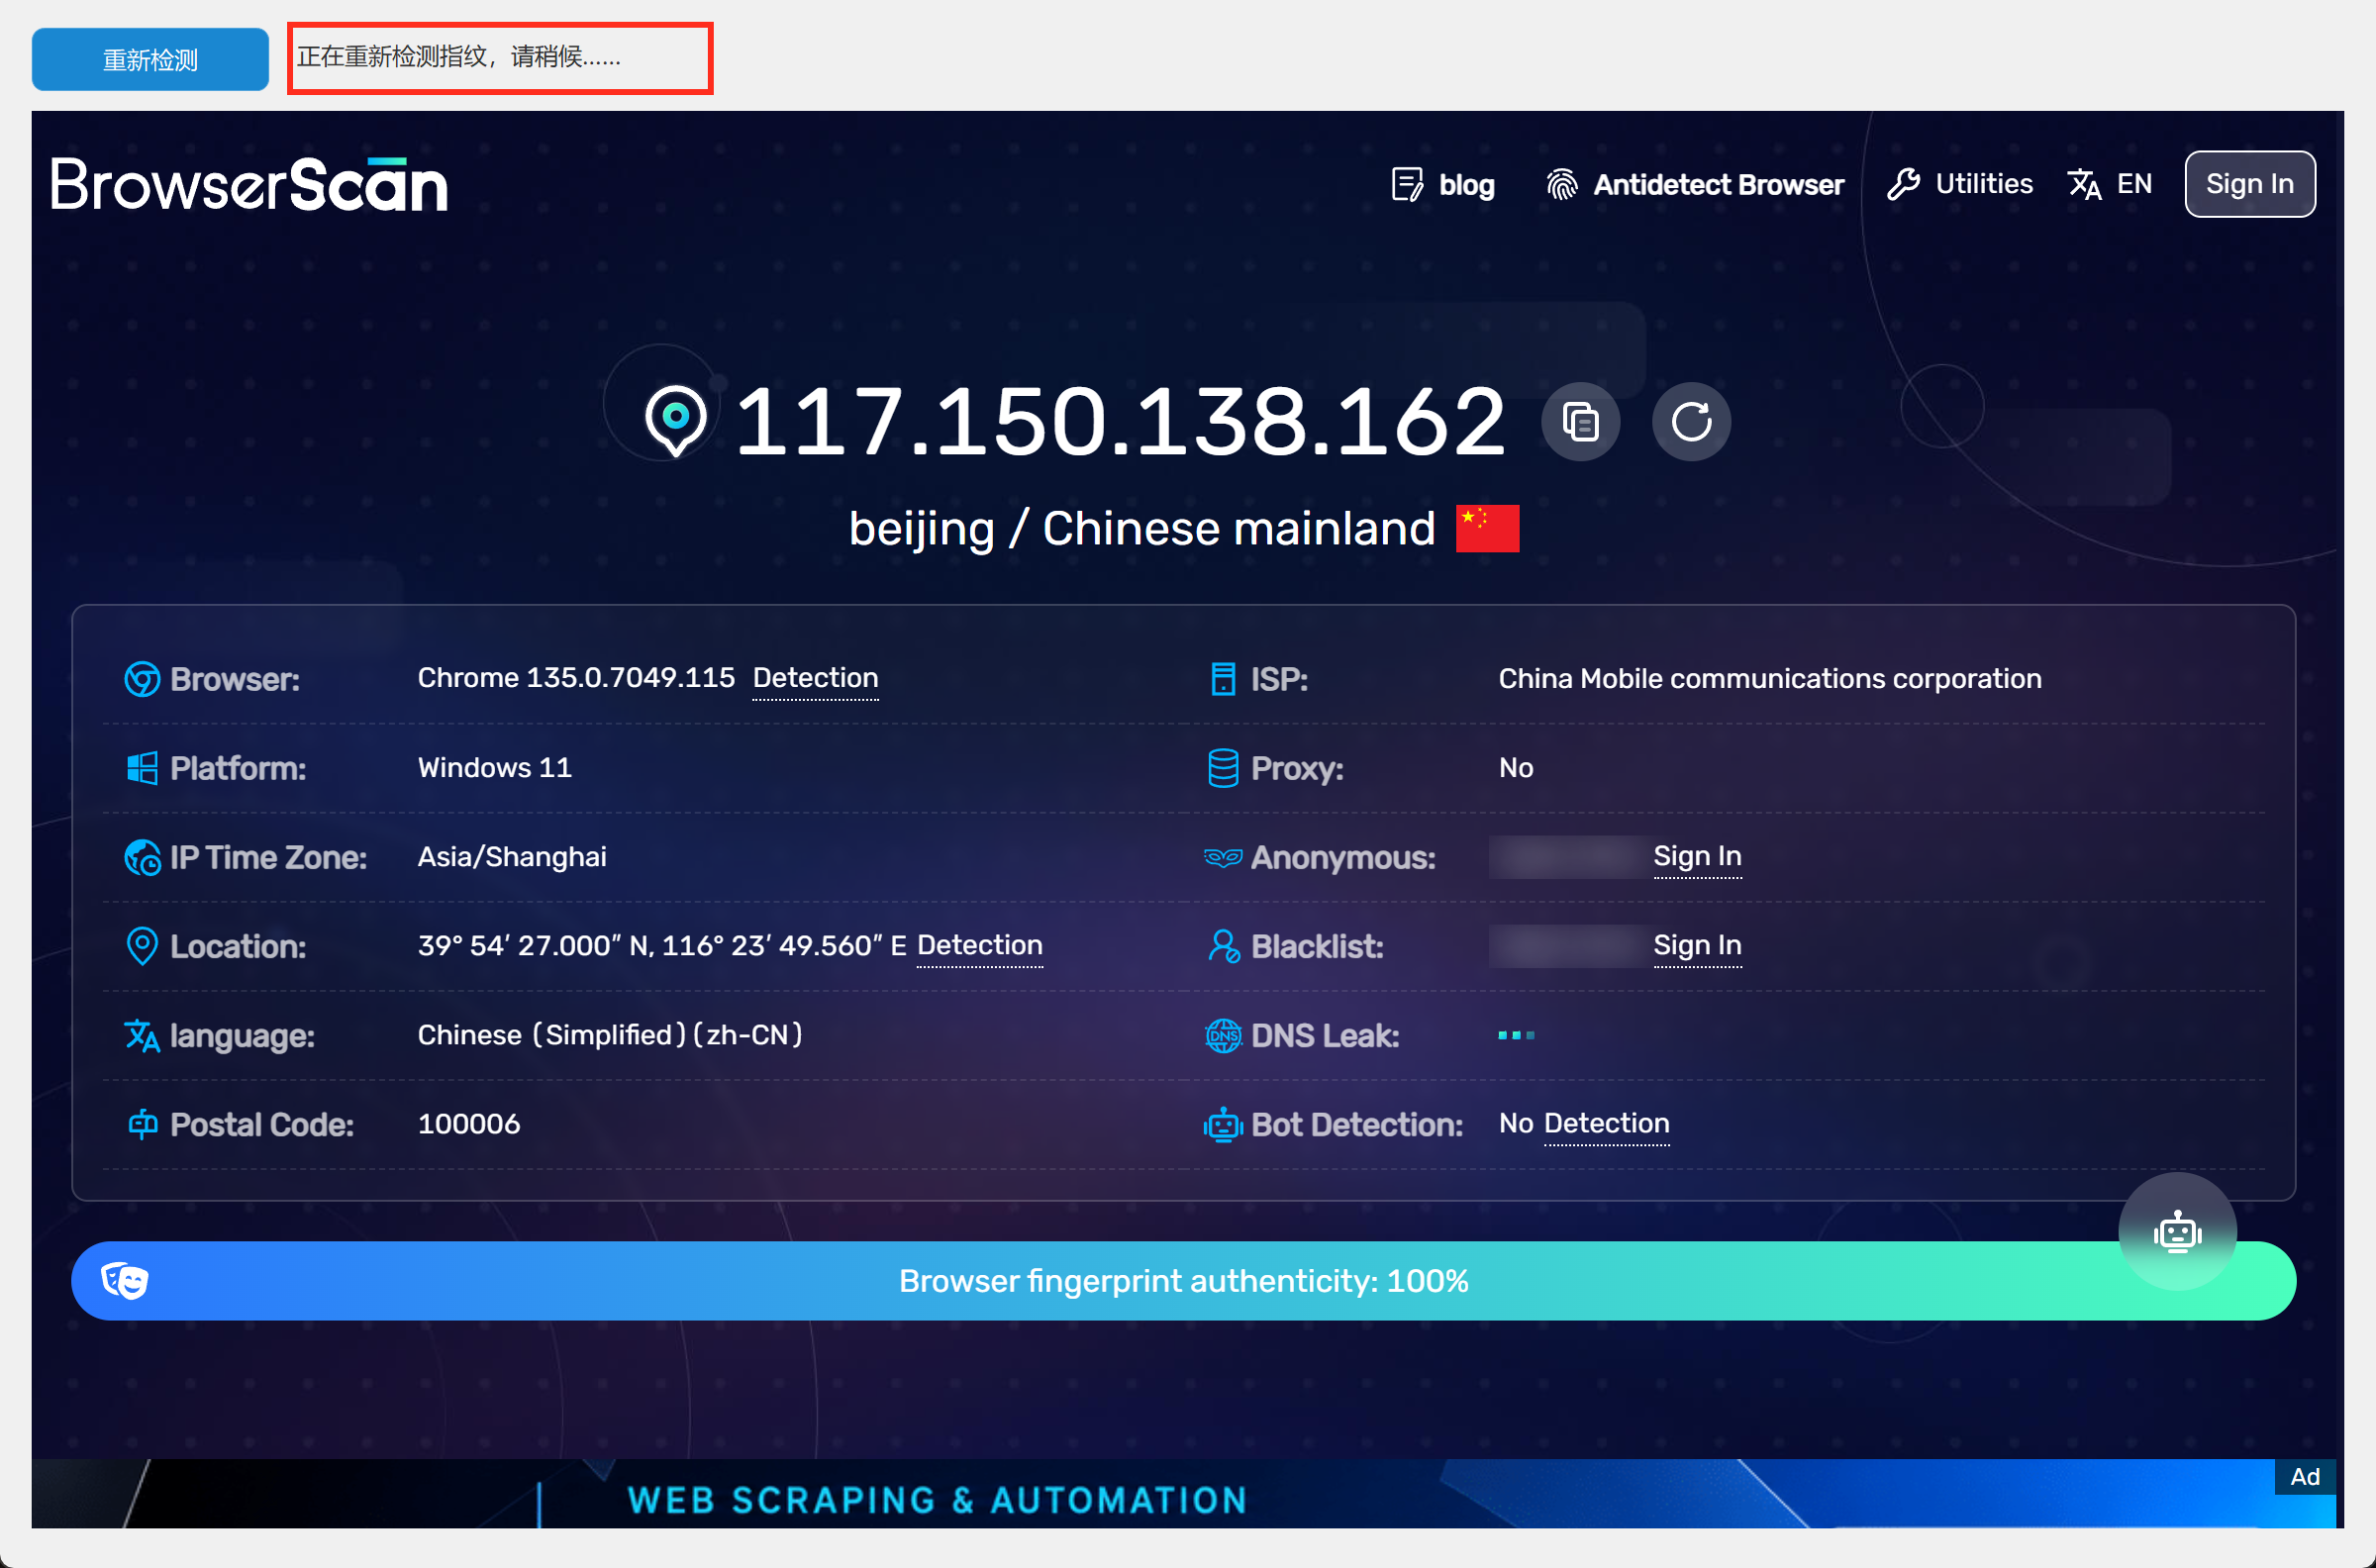The height and width of the screenshot is (1568, 2376).
Task: Click Sign In beside Anonymous
Action: coord(1697,856)
